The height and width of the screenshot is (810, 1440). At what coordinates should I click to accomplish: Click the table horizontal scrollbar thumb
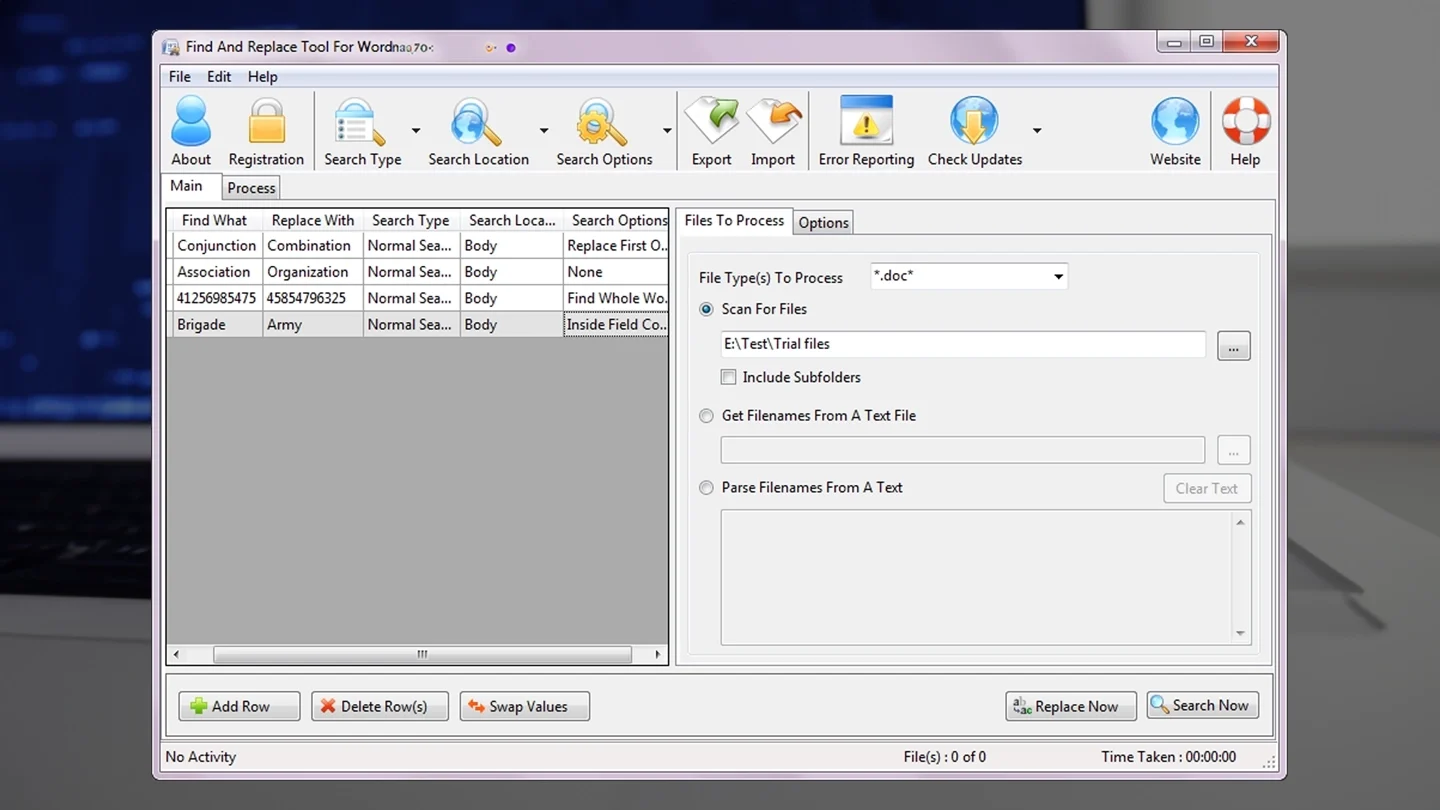pos(422,655)
